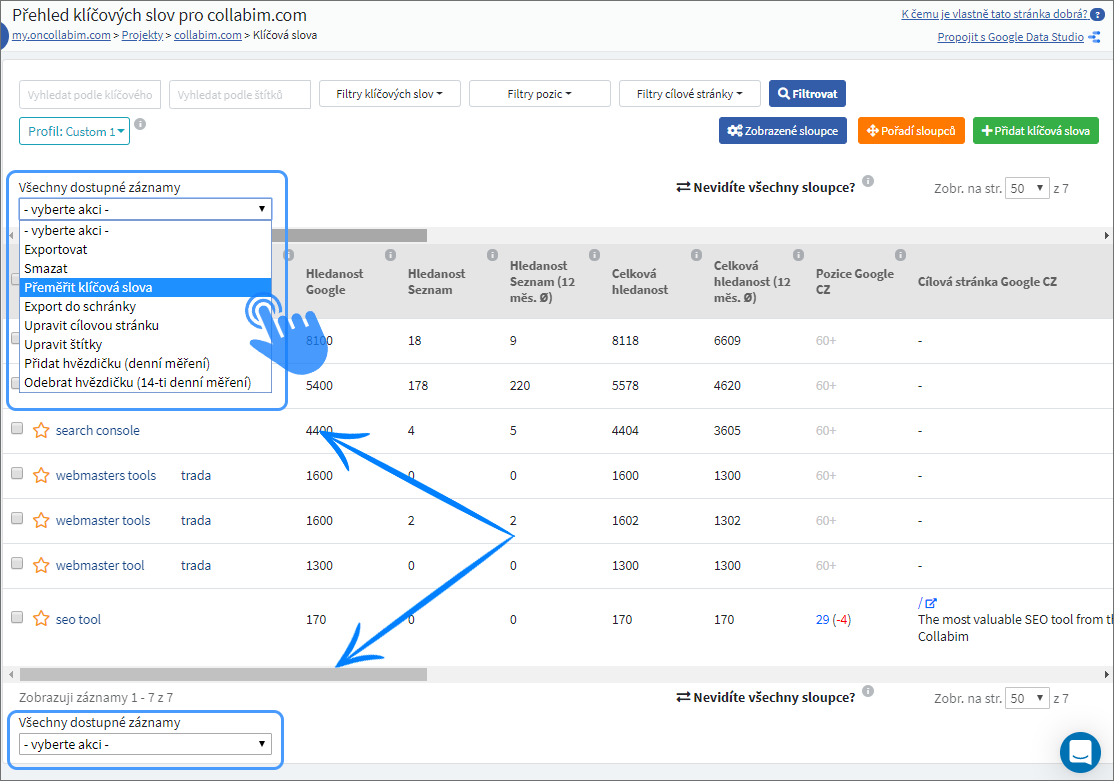The width and height of the screenshot is (1114, 781).
Task: Click Pořadí sloupců button
Action: pyautogui.click(x=912, y=131)
